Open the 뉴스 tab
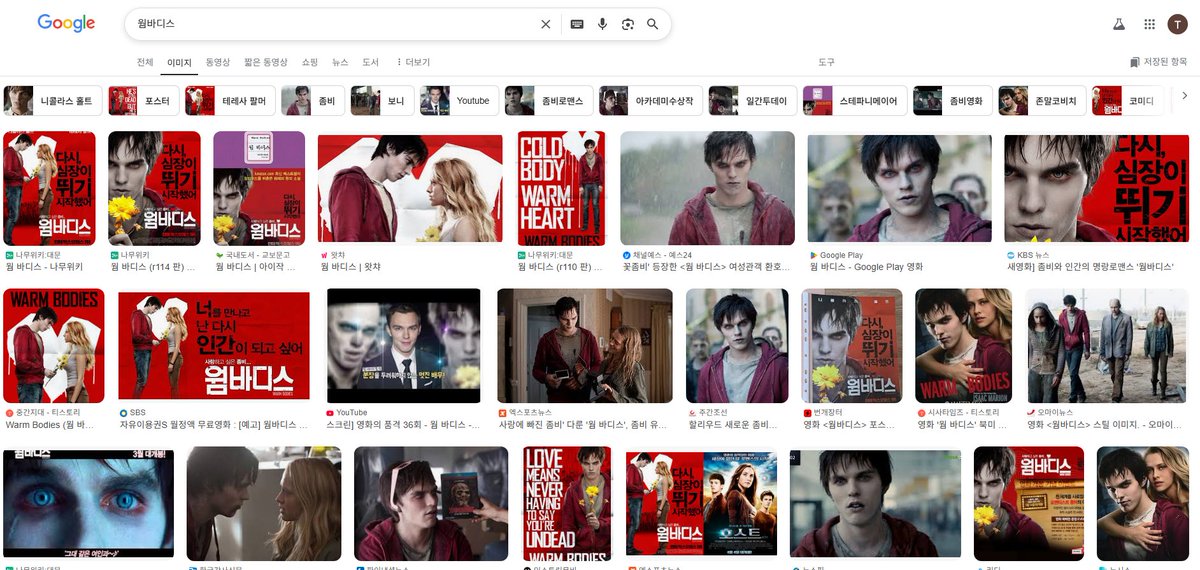 click(x=340, y=62)
